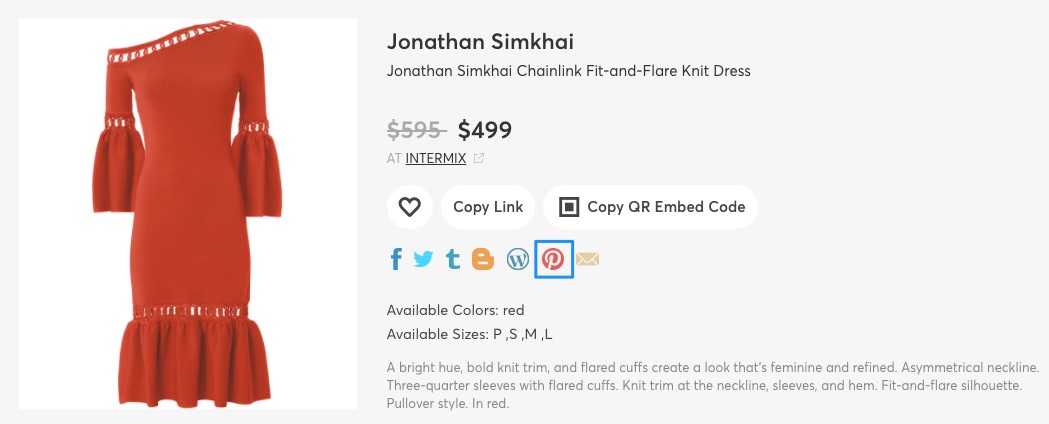Share the product by email icon
Image resolution: width=1049 pixels, height=424 pixels.
[588, 260]
